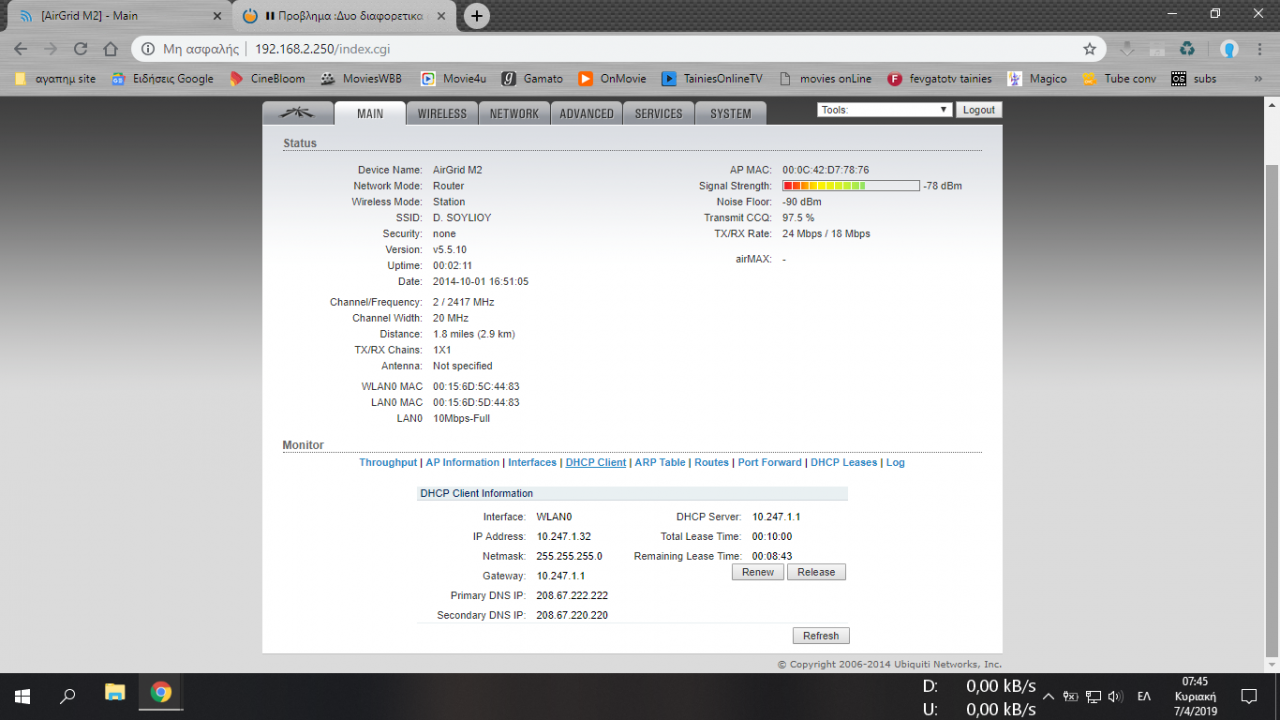Open the Throughput monitor link
Screen dimensions: 1280x720
click(388, 463)
